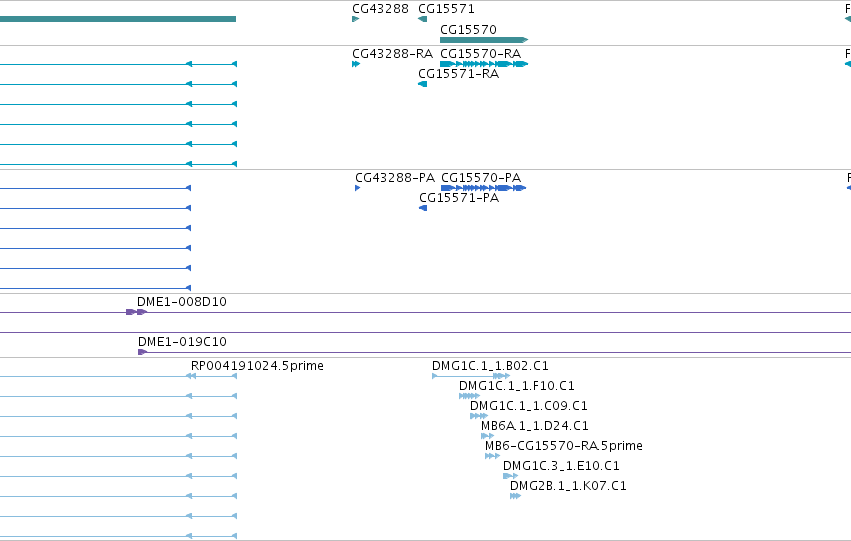Select the DMG1C.1_1.F10.C1 EST label
This screenshot has height=541, width=851.
point(517,386)
